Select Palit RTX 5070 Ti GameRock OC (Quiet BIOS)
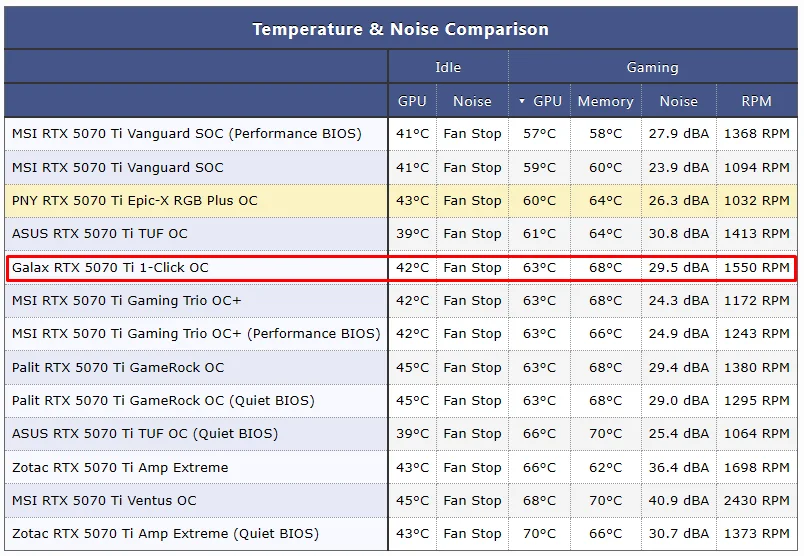Screen dimensions: 804x556 pos(163,401)
